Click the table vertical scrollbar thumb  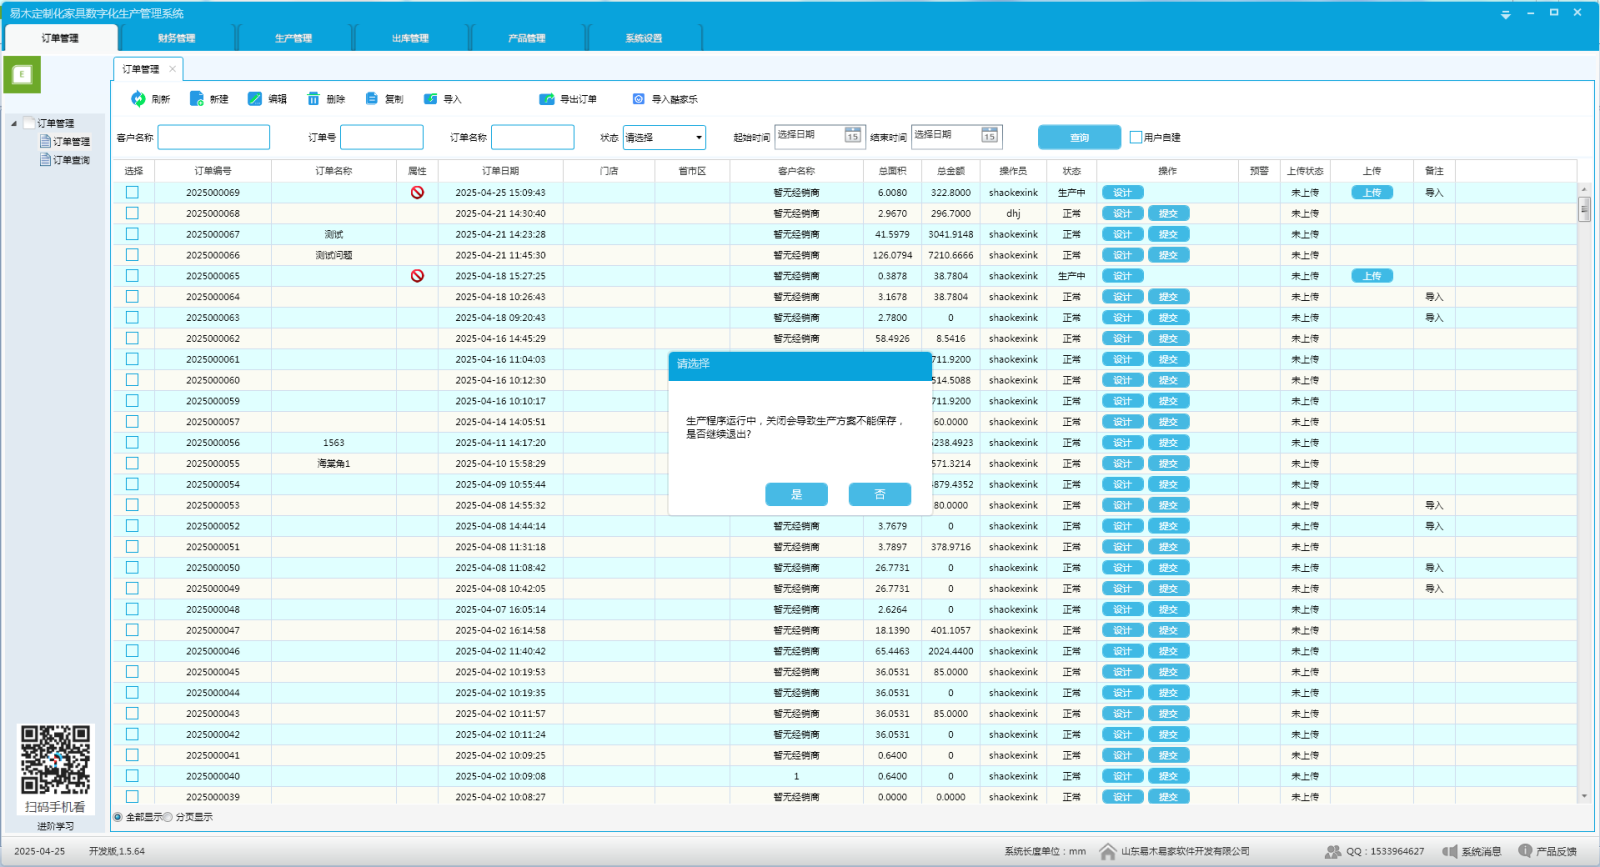tap(1584, 209)
